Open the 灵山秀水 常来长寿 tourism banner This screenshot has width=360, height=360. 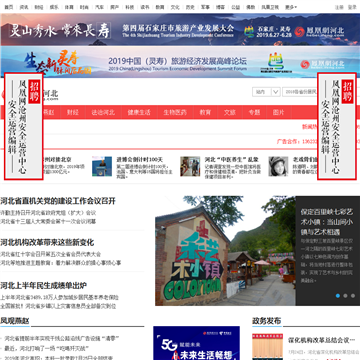[x=180, y=30]
